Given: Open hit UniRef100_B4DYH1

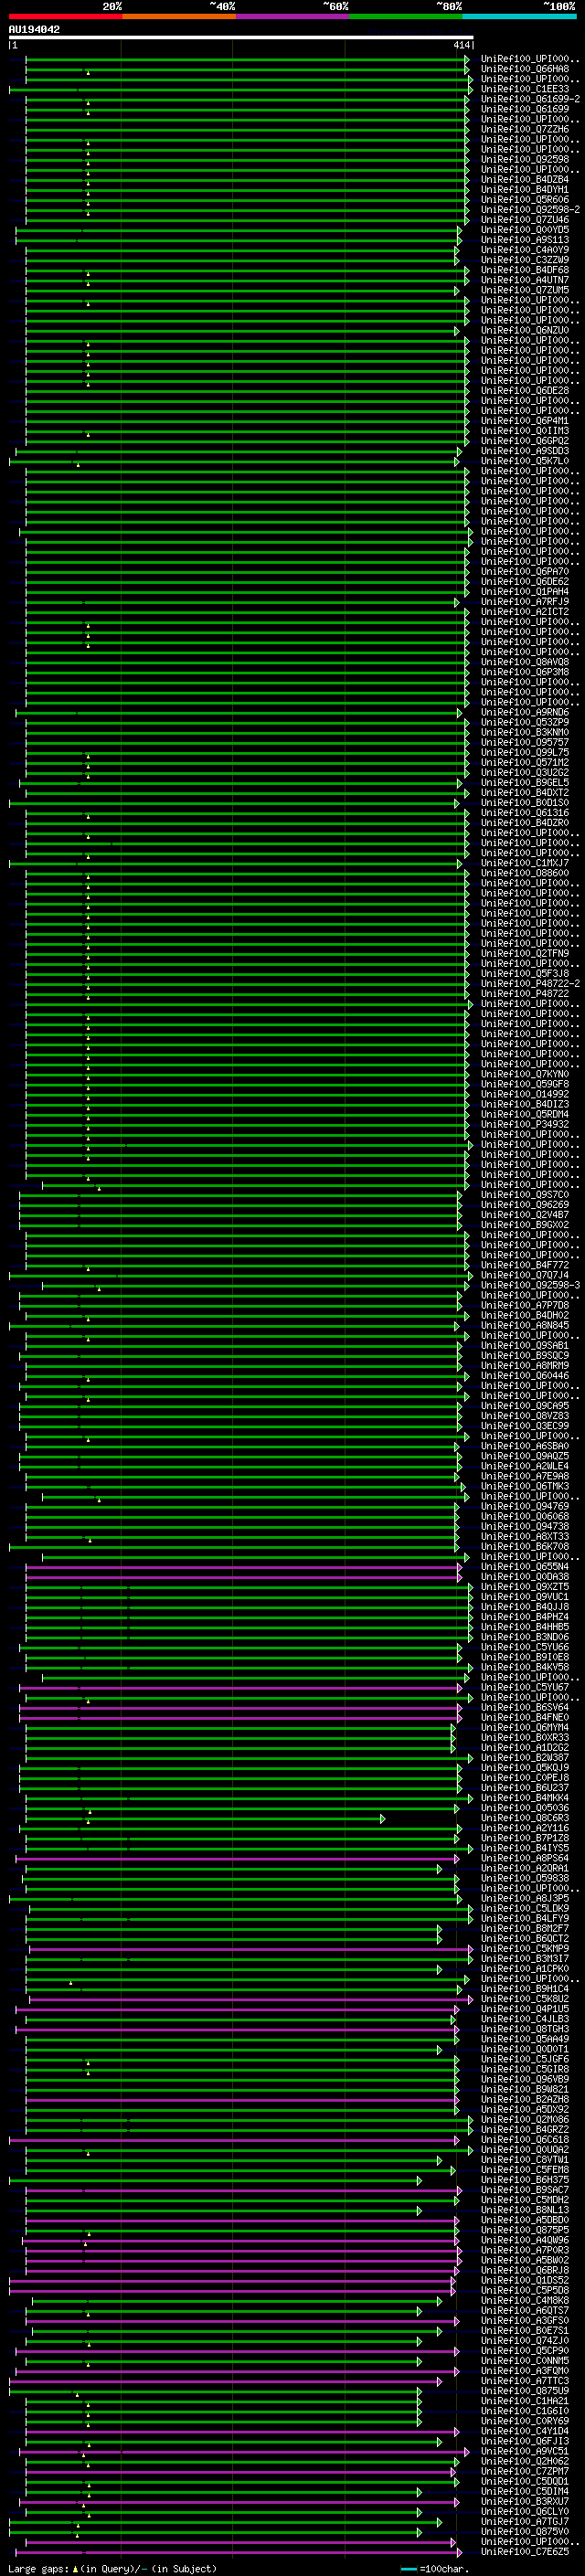Looking at the screenshot, I should [525, 189].
